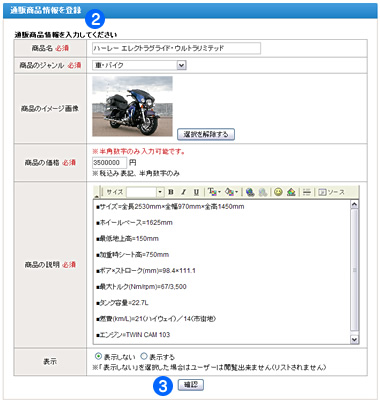Open the サイズ font size dropdown
Viewport: 380px width, 402px height.
[160, 192]
